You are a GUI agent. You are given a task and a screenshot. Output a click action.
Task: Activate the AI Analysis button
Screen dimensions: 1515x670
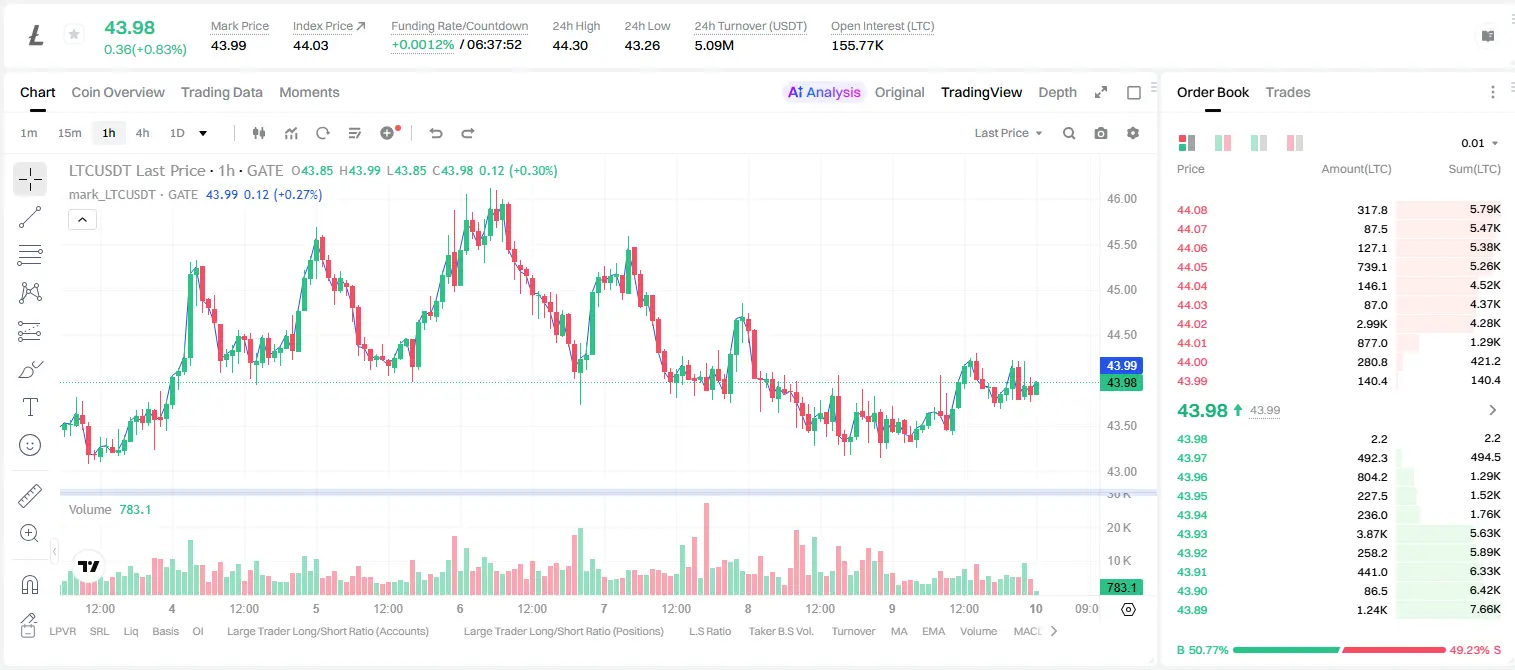tap(824, 92)
